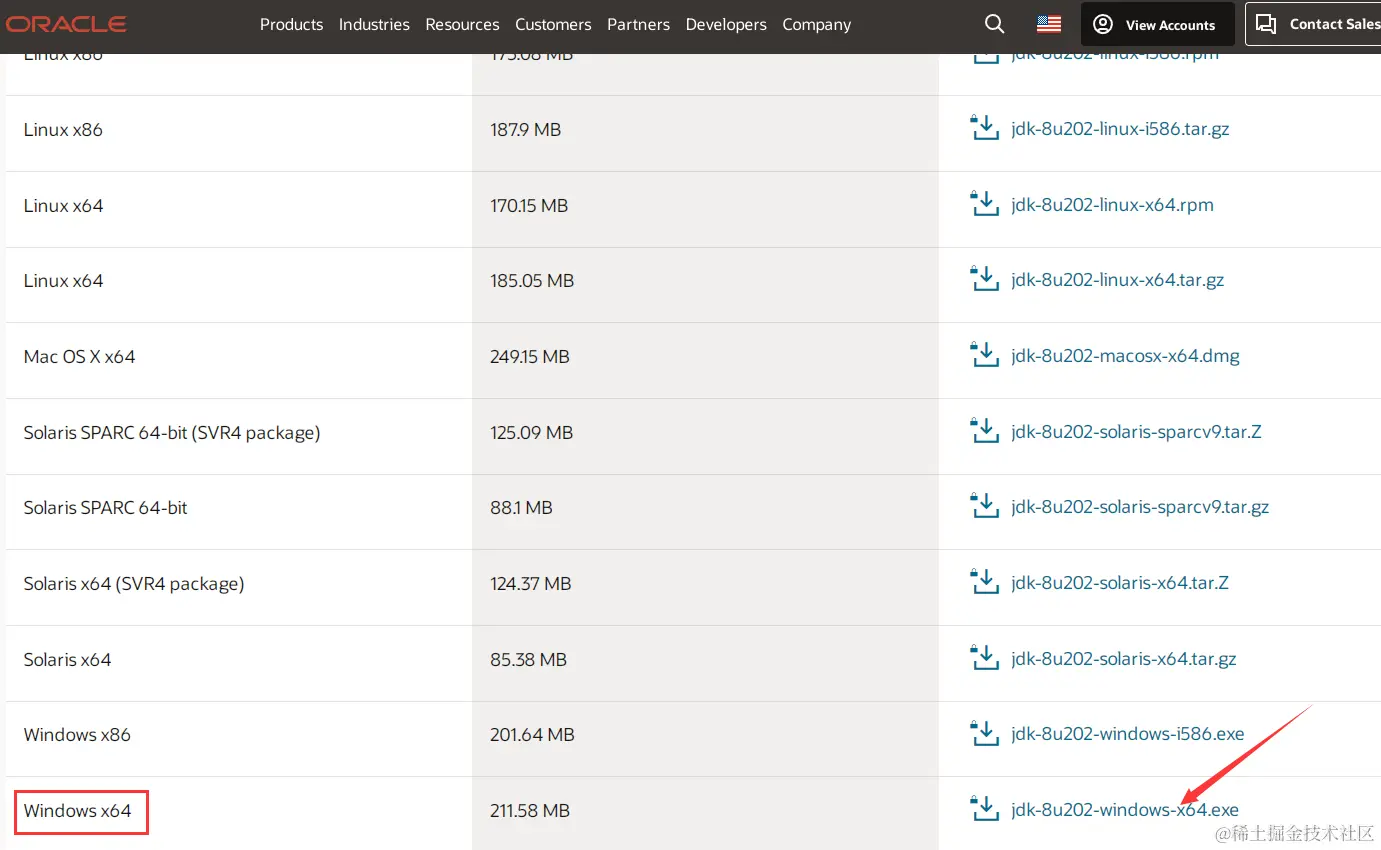1381x850 pixels.
Task: Click download icon for windows-x64.exe
Action: (985, 809)
